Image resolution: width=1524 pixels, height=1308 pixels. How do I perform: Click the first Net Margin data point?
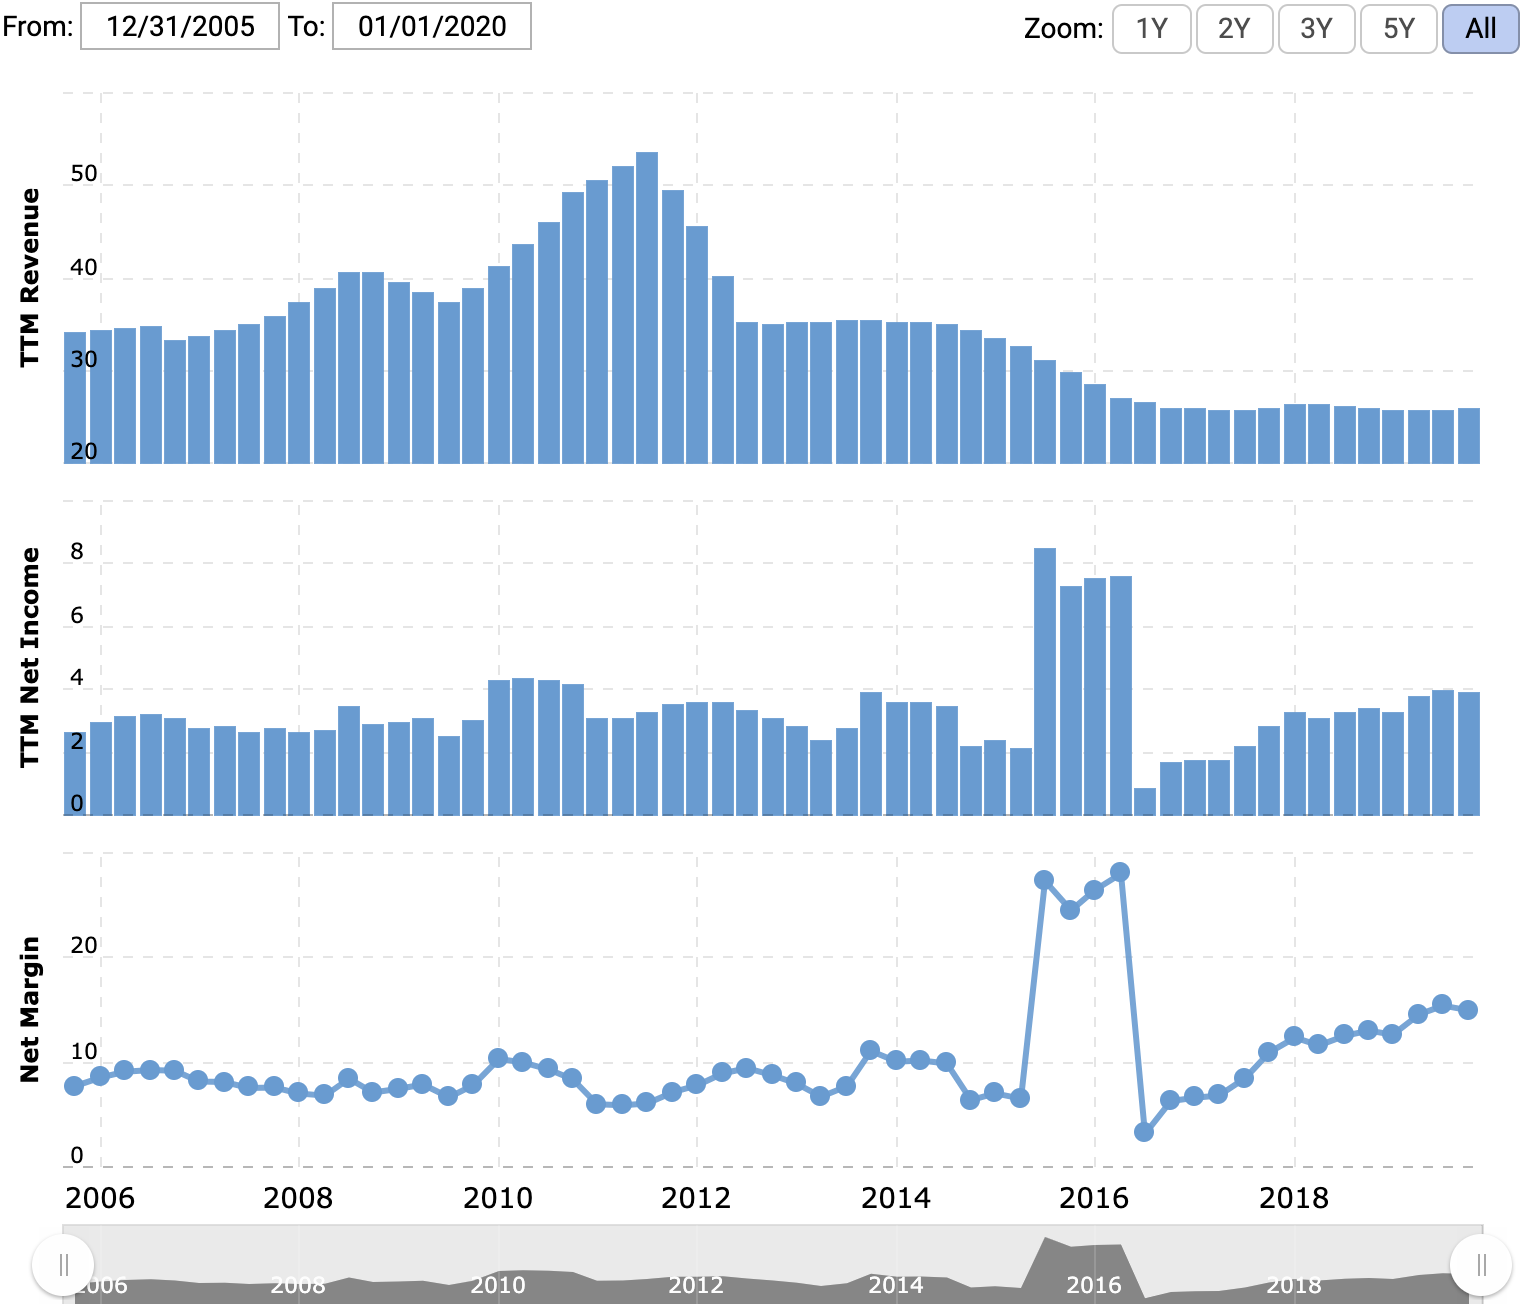(x=74, y=1086)
